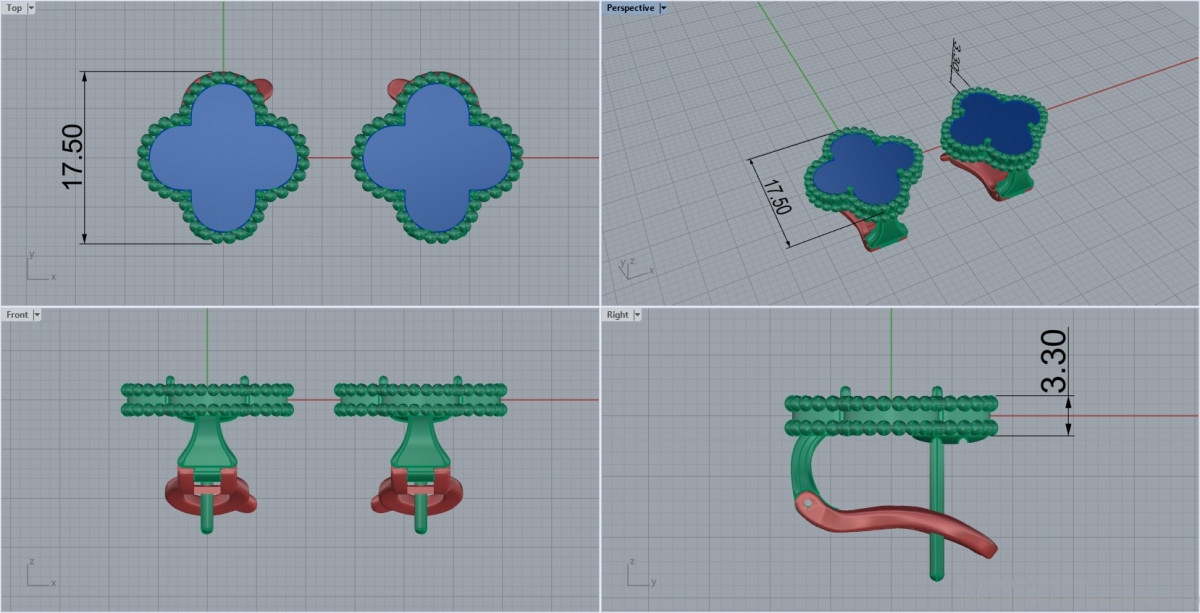Click the ZY axis icon in Right view
This screenshot has width=1200, height=613.
(637, 576)
